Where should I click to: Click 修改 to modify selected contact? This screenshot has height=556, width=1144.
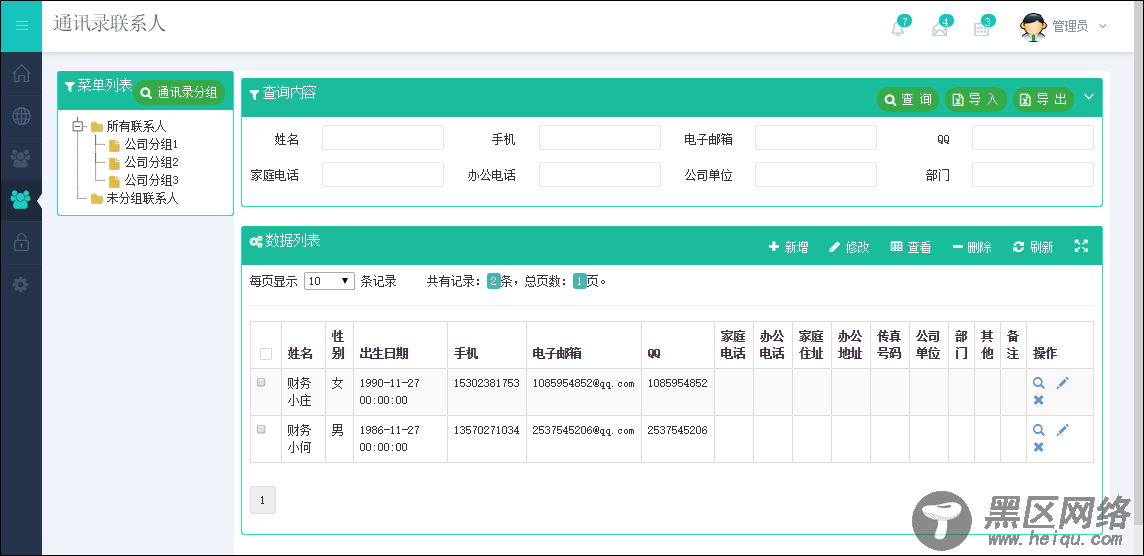pyautogui.click(x=849, y=247)
